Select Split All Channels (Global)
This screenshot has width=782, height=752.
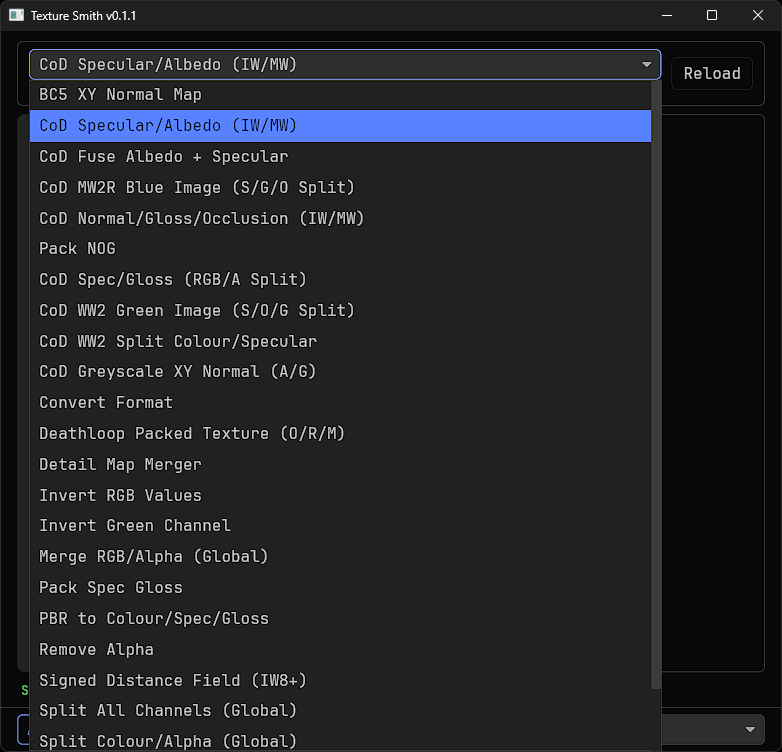tap(341, 711)
